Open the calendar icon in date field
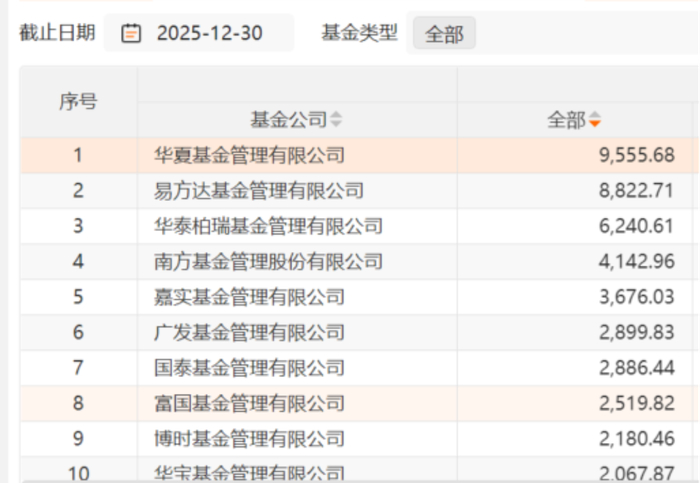 coord(131,33)
